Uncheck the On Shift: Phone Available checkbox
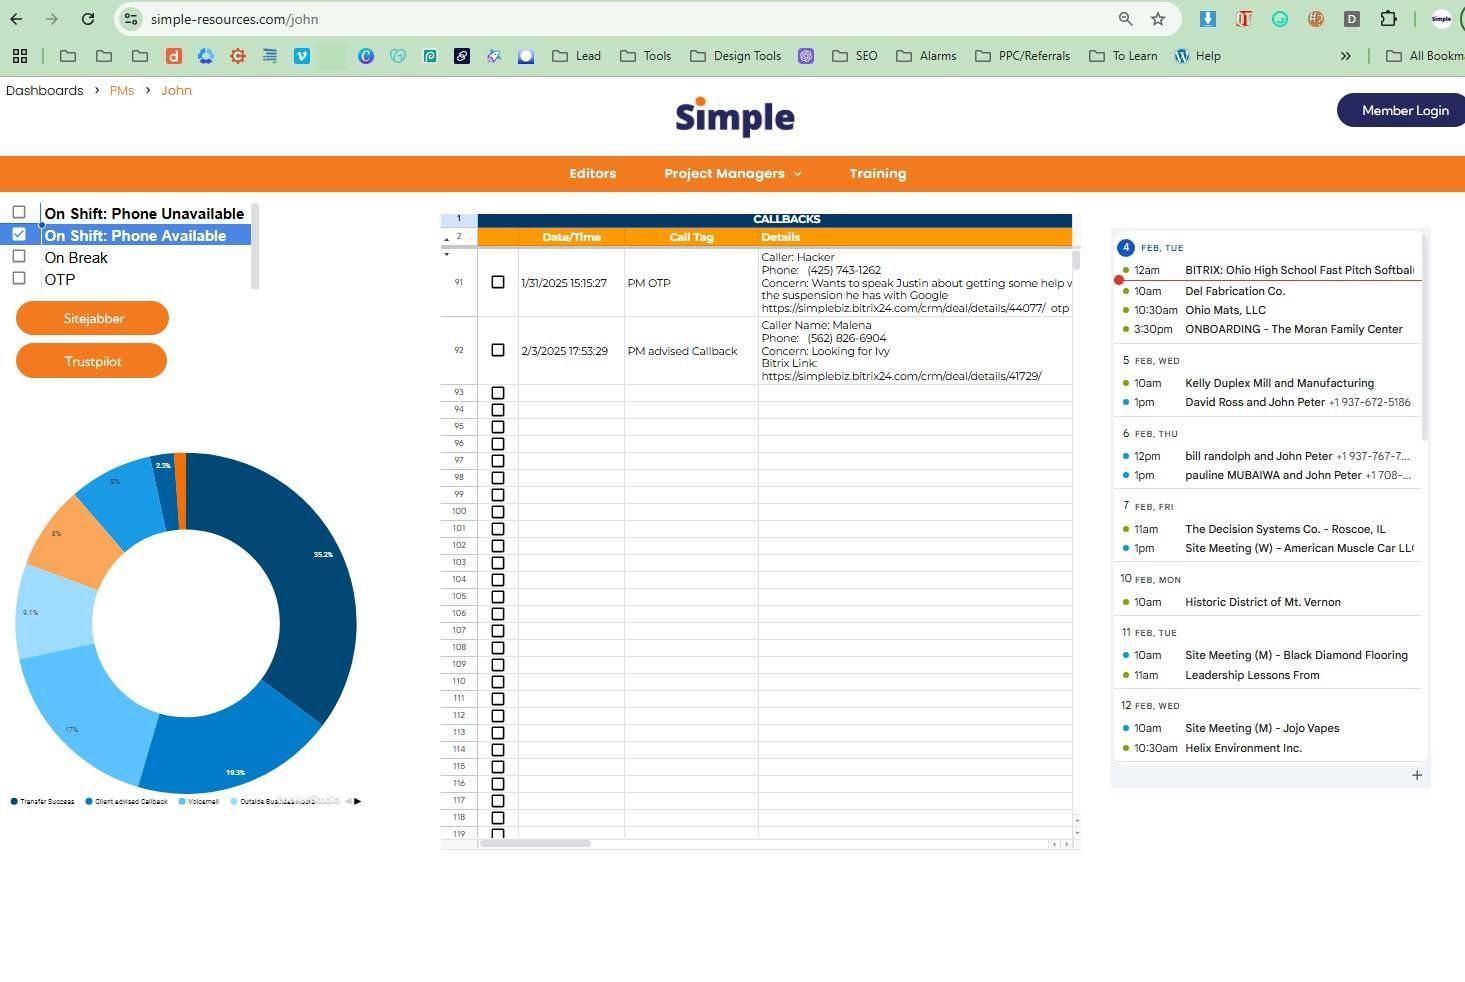This screenshot has width=1465, height=982. pyautogui.click(x=19, y=234)
